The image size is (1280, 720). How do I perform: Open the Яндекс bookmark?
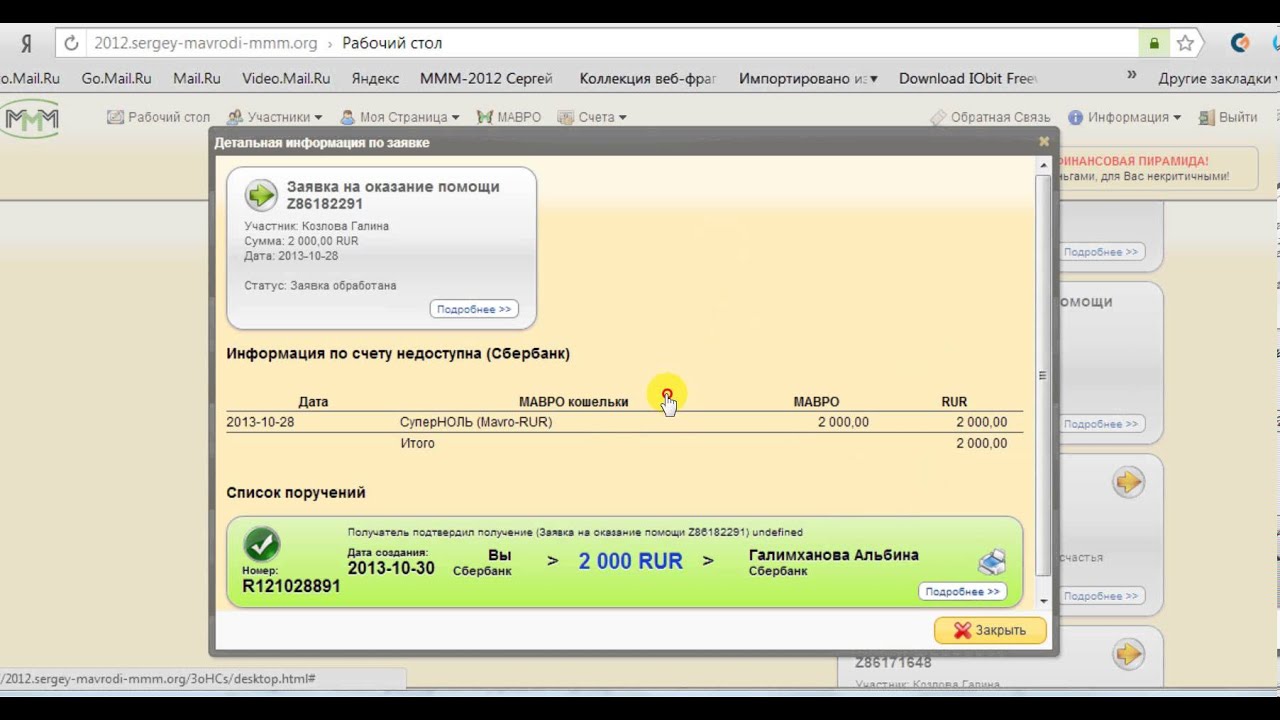[x=375, y=78]
